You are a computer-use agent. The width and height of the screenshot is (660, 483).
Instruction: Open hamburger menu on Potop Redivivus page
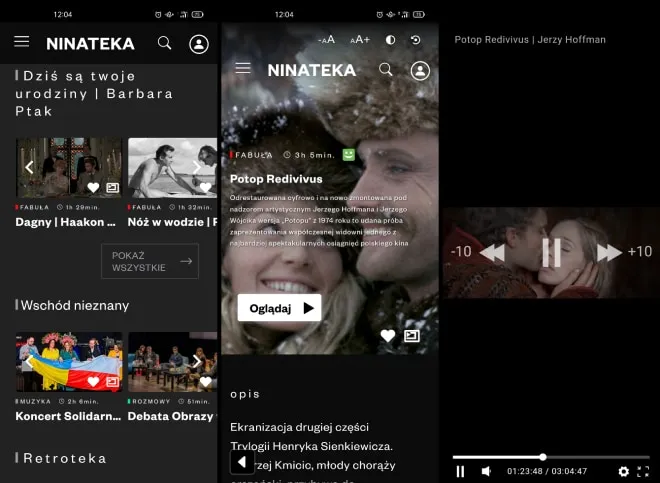[243, 68]
